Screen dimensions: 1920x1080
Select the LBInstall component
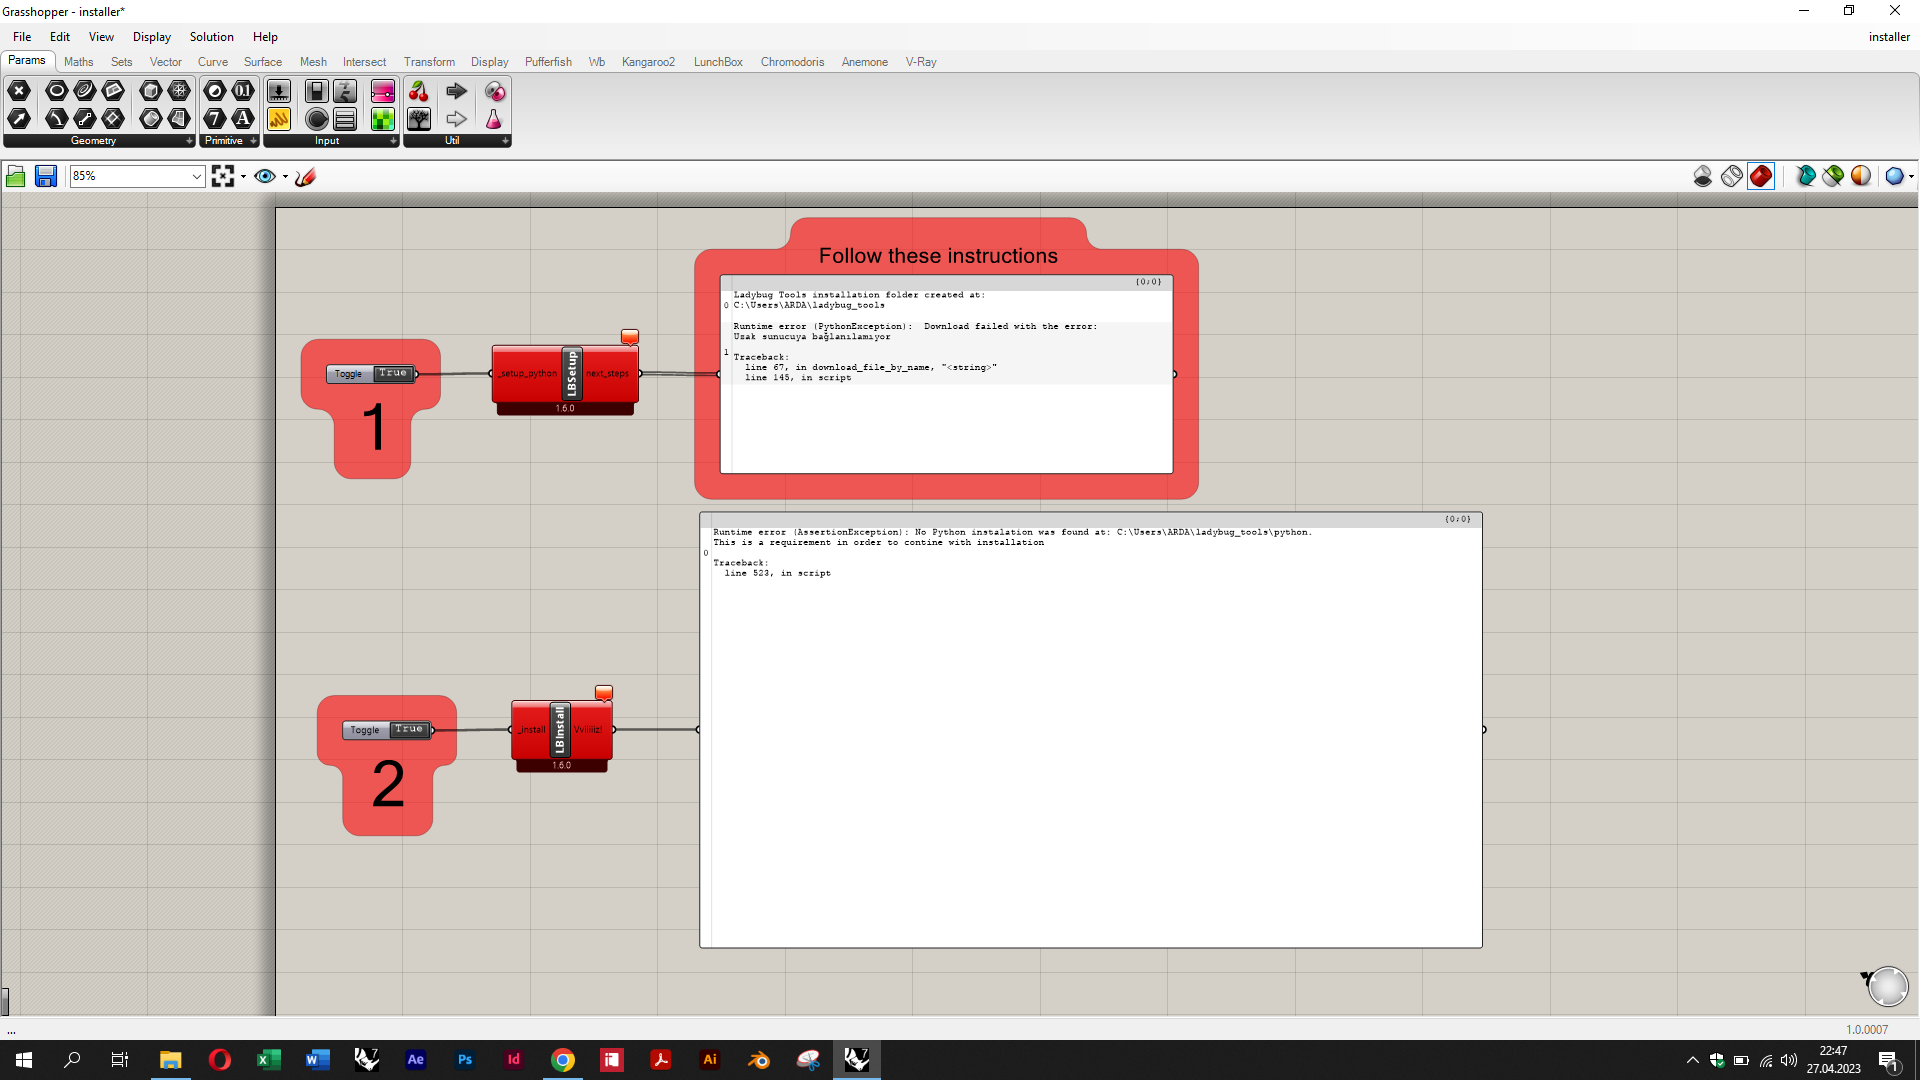561,730
